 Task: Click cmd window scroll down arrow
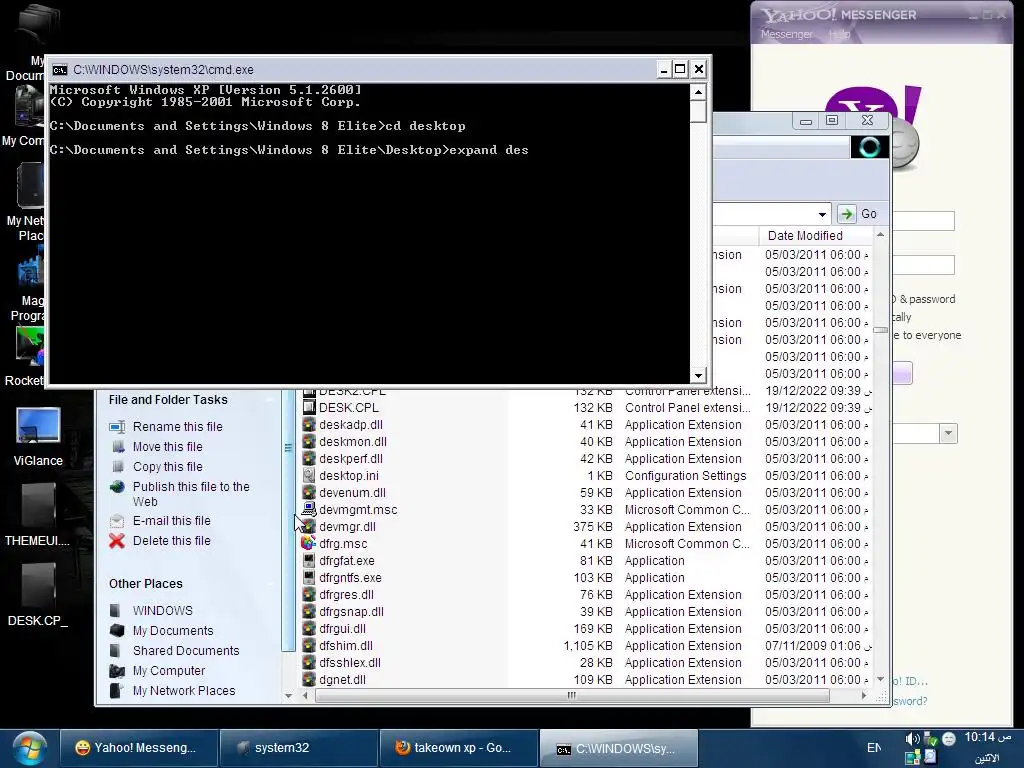698,375
